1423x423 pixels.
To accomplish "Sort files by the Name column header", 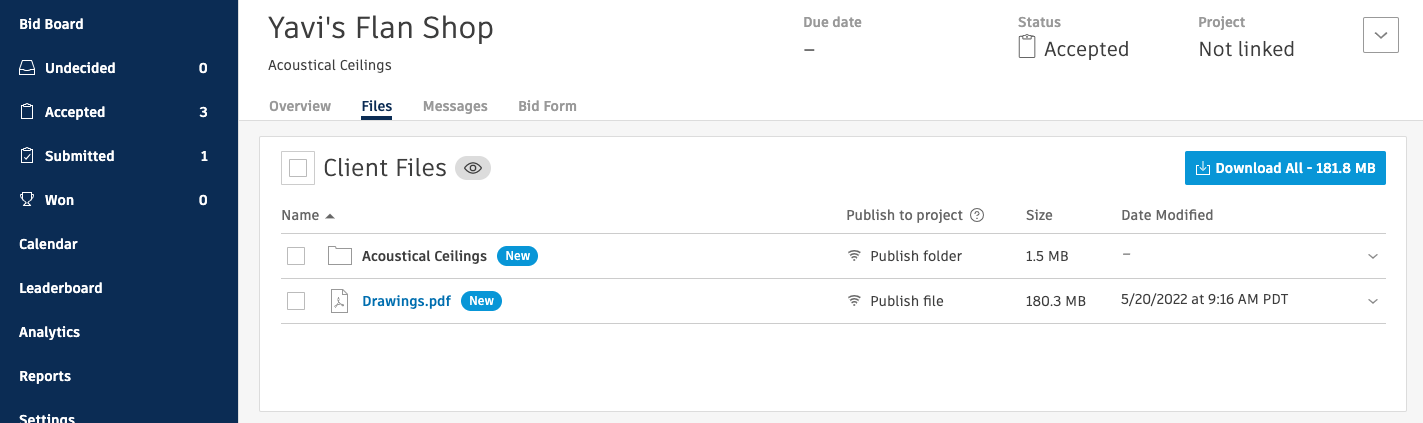I will click(300, 215).
